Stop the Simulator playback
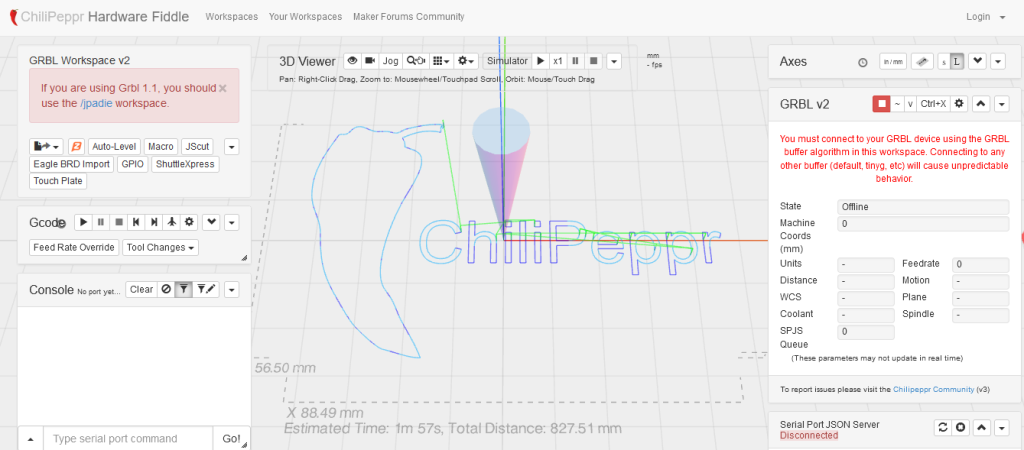Image resolution: width=1024 pixels, height=450 pixels. coord(593,61)
